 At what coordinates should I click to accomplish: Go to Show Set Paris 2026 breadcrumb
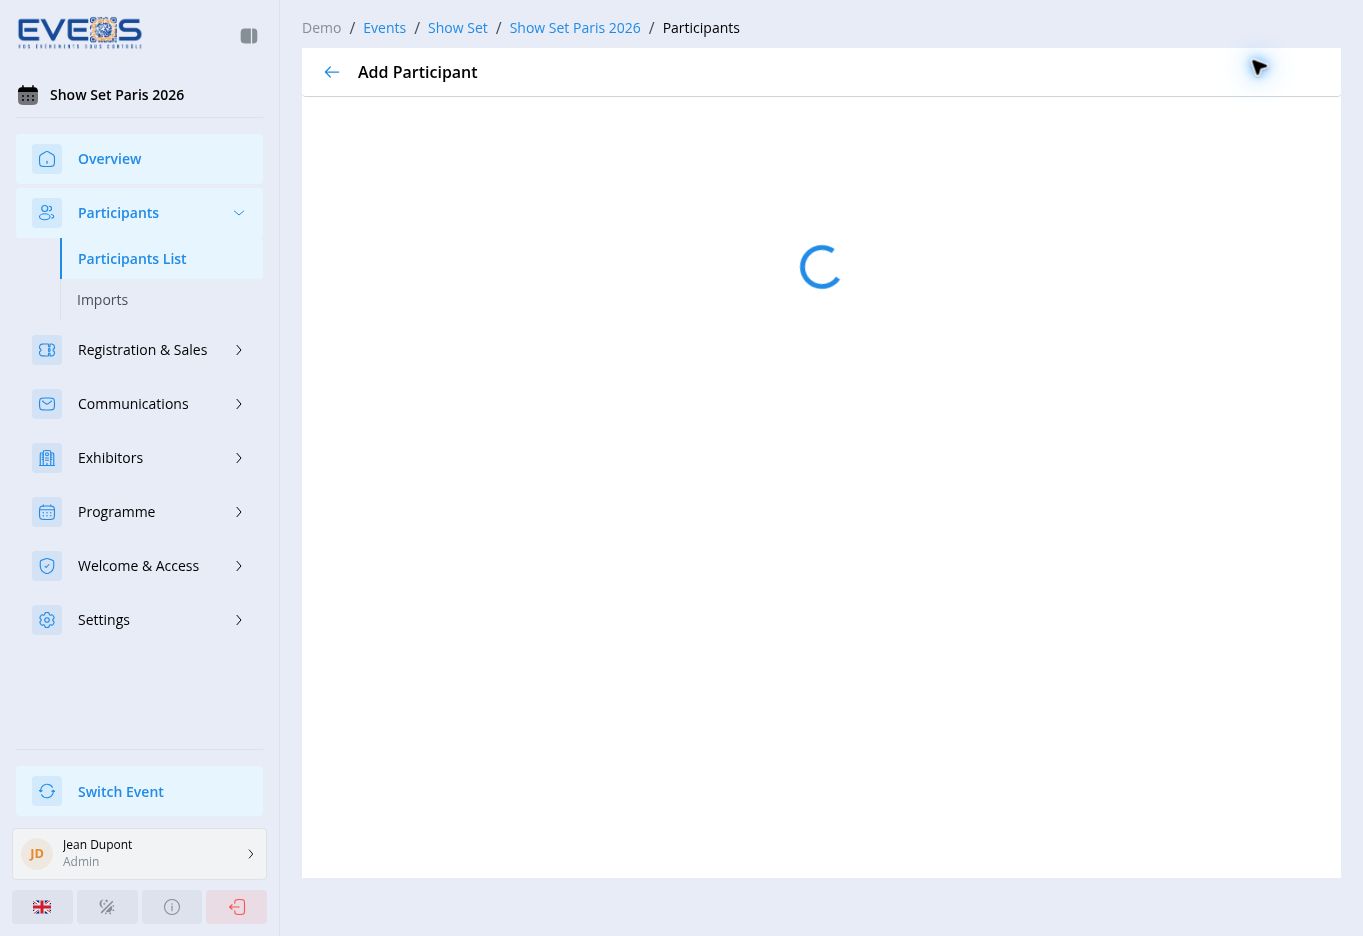(575, 28)
